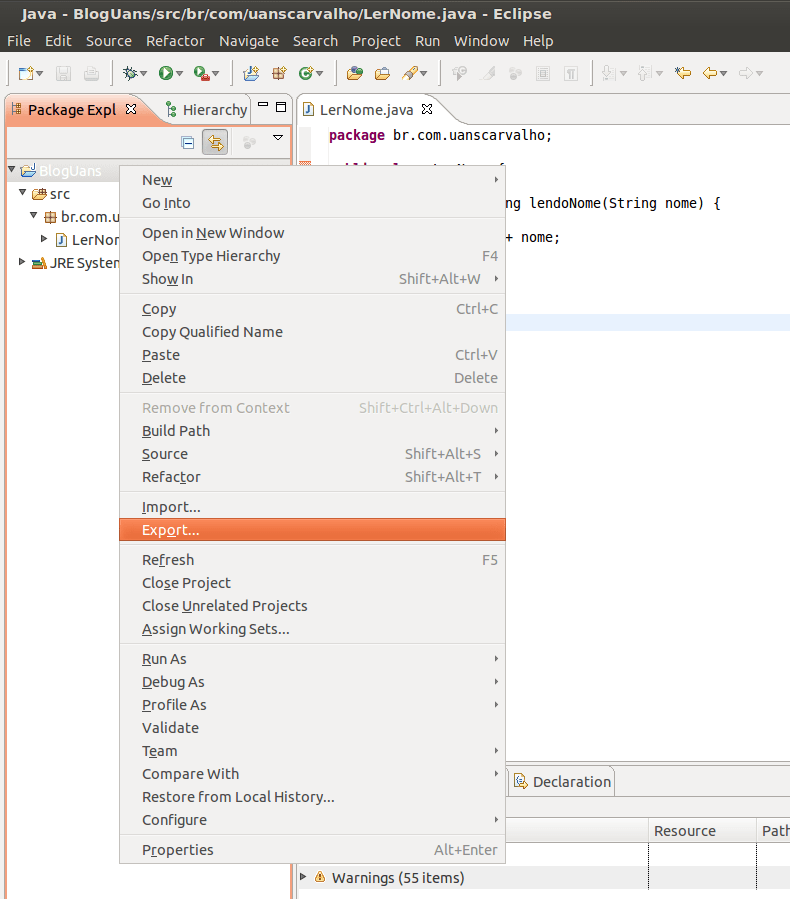
Task: Open the New Class dropdown arrow
Action: [x=319, y=73]
